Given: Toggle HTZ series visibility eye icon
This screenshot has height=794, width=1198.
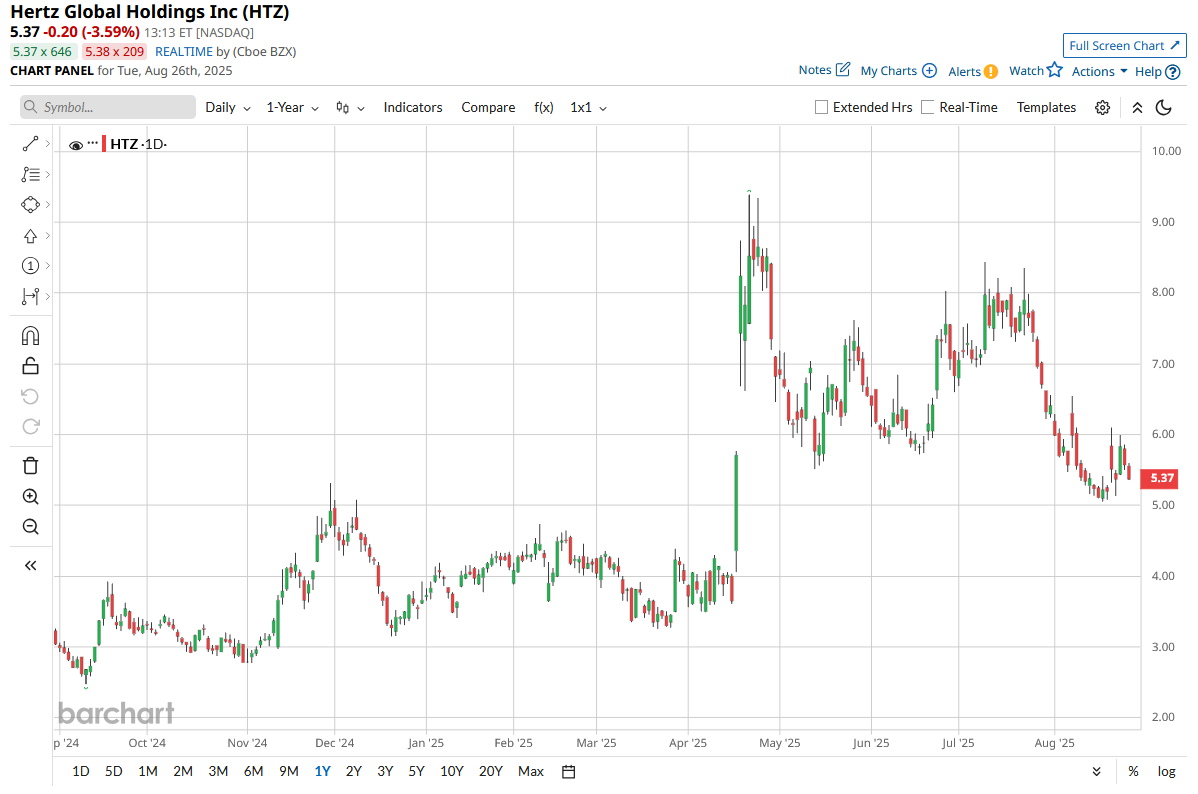Looking at the screenshot, I should pos(76,144).
